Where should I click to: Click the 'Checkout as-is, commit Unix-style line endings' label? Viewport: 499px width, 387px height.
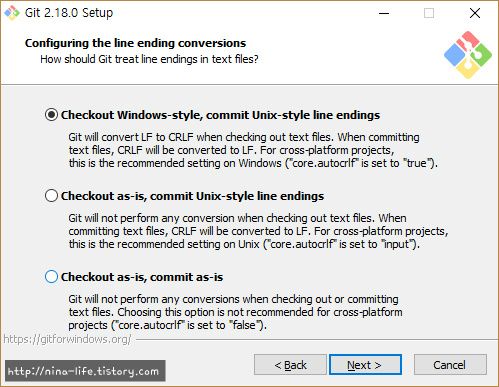click(x=192, y=196)
